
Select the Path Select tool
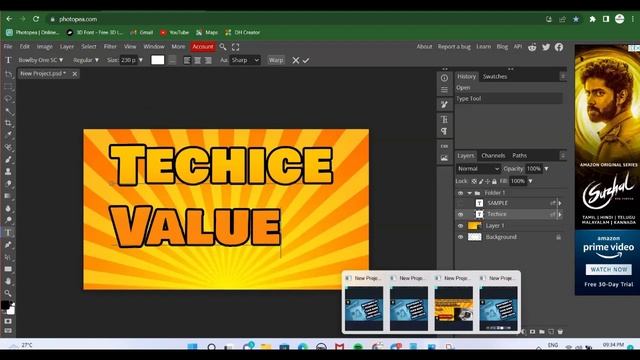pos(8,257)
